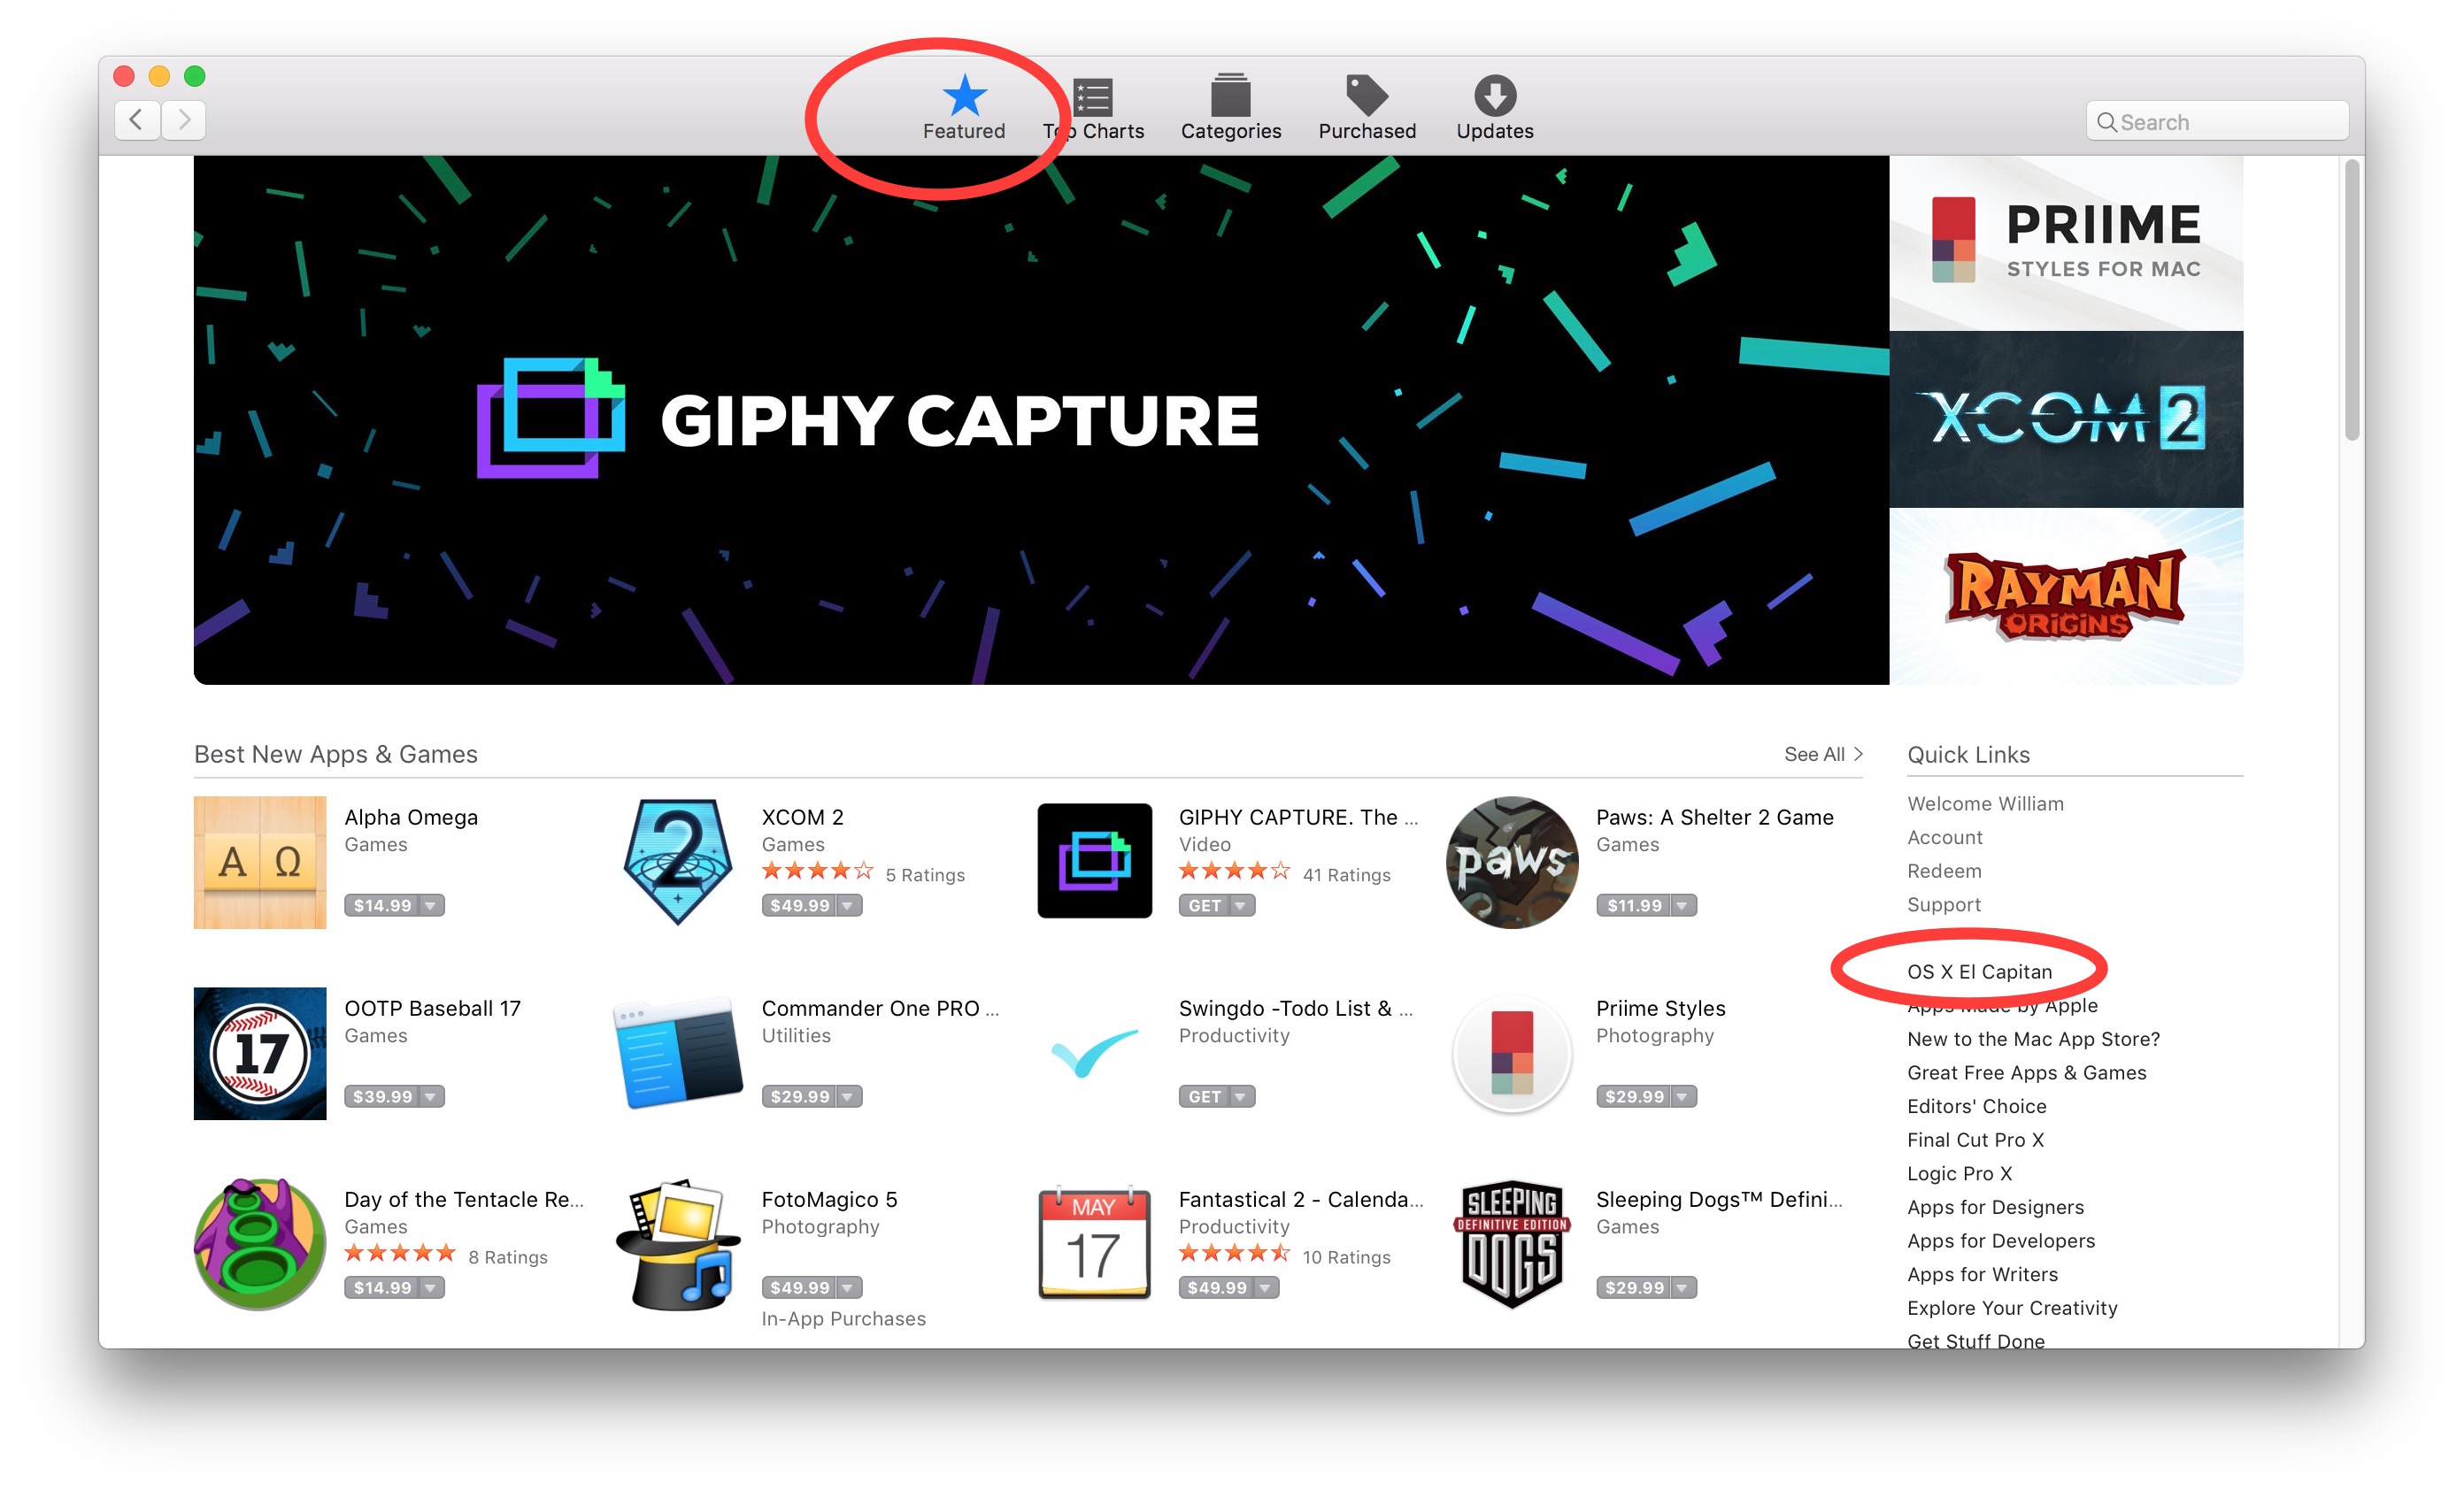Go back with the left arrow

coord(137,121)
